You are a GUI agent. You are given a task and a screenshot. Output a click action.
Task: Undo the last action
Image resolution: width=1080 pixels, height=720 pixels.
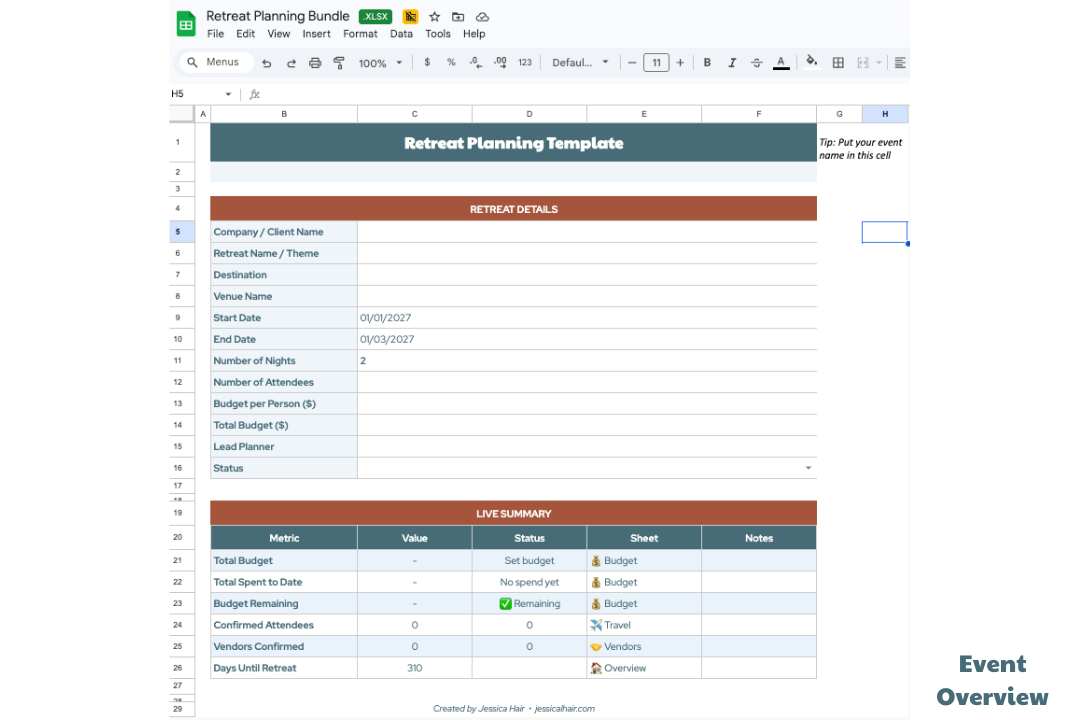267,62
